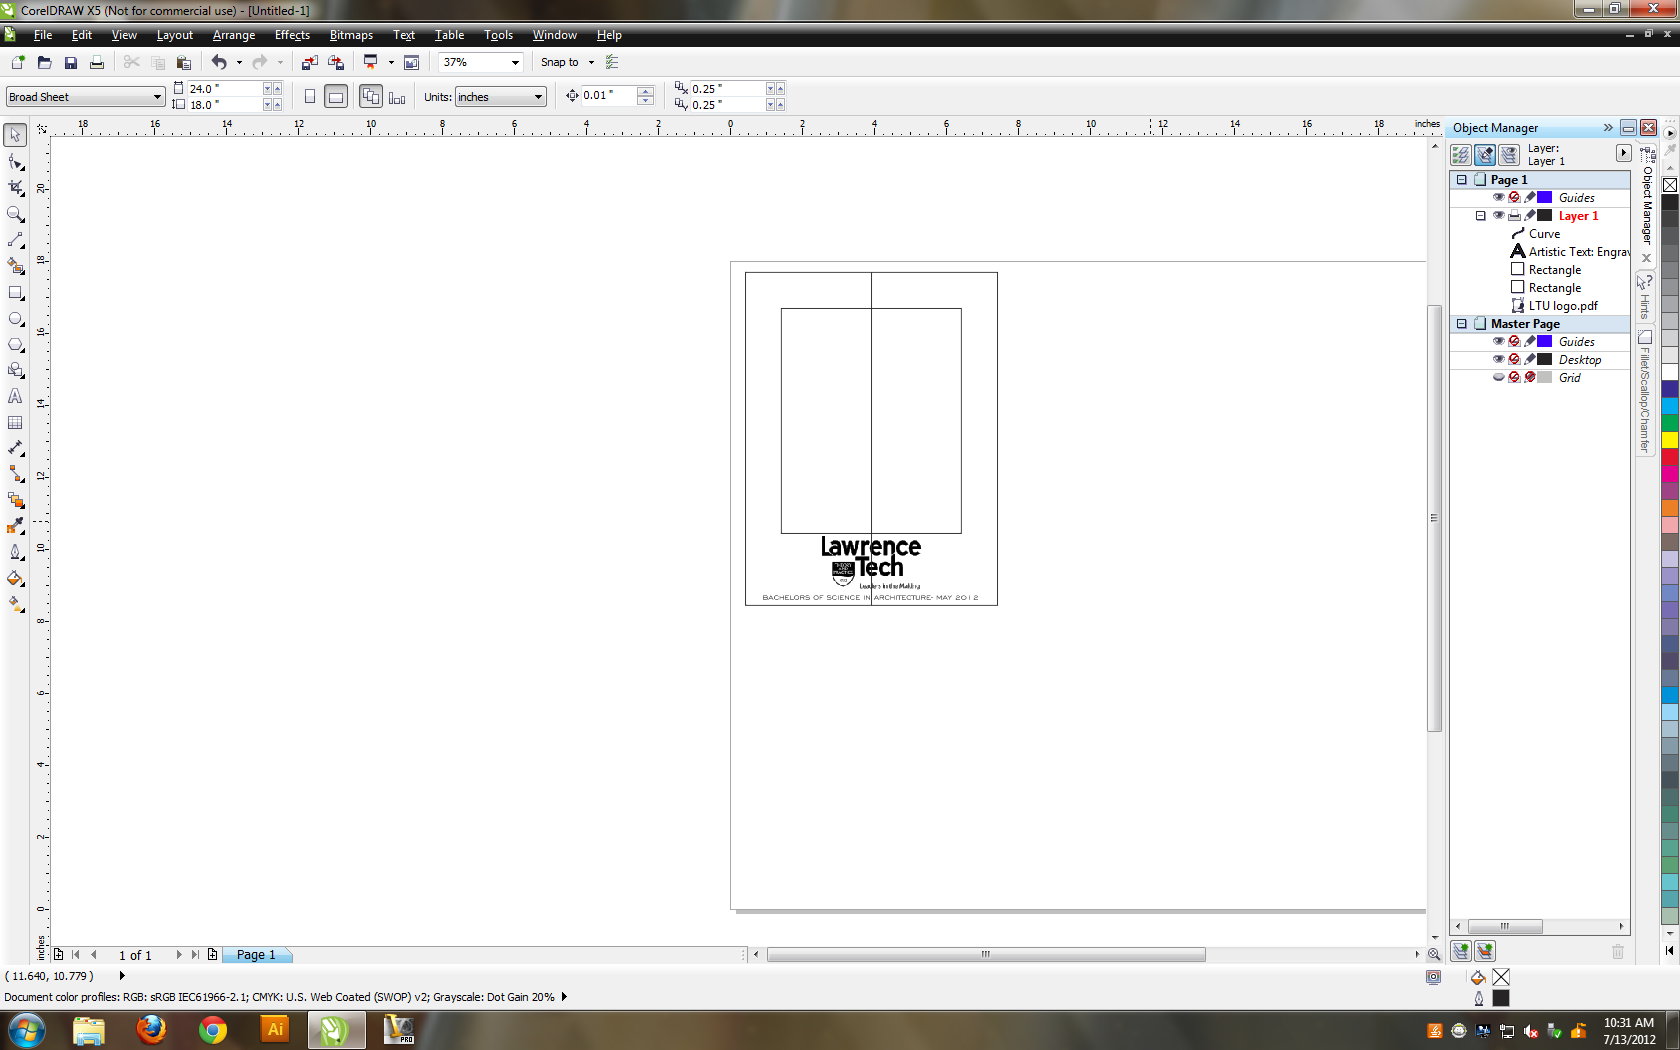The image size is (1680, 1050).
Task: Select the Crop tool
Action: click(15, 188)
